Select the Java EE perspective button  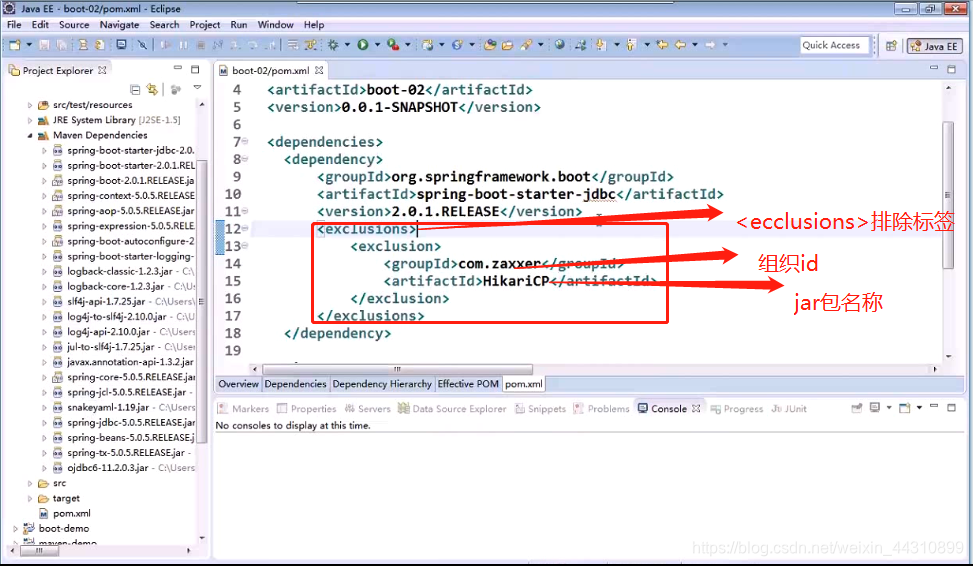935,46
